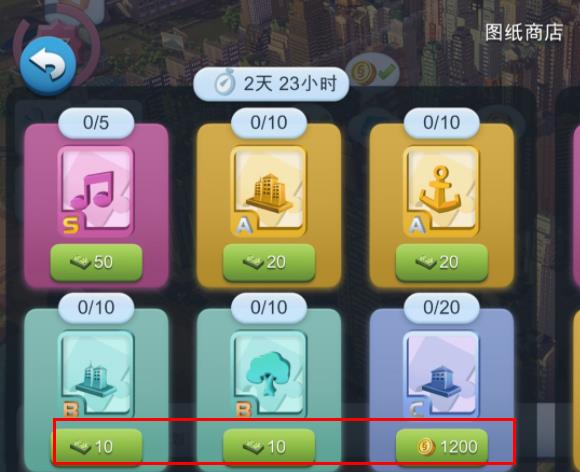Open the partially visible pink card at right edge
580x472 pixels.
[576, 205]
